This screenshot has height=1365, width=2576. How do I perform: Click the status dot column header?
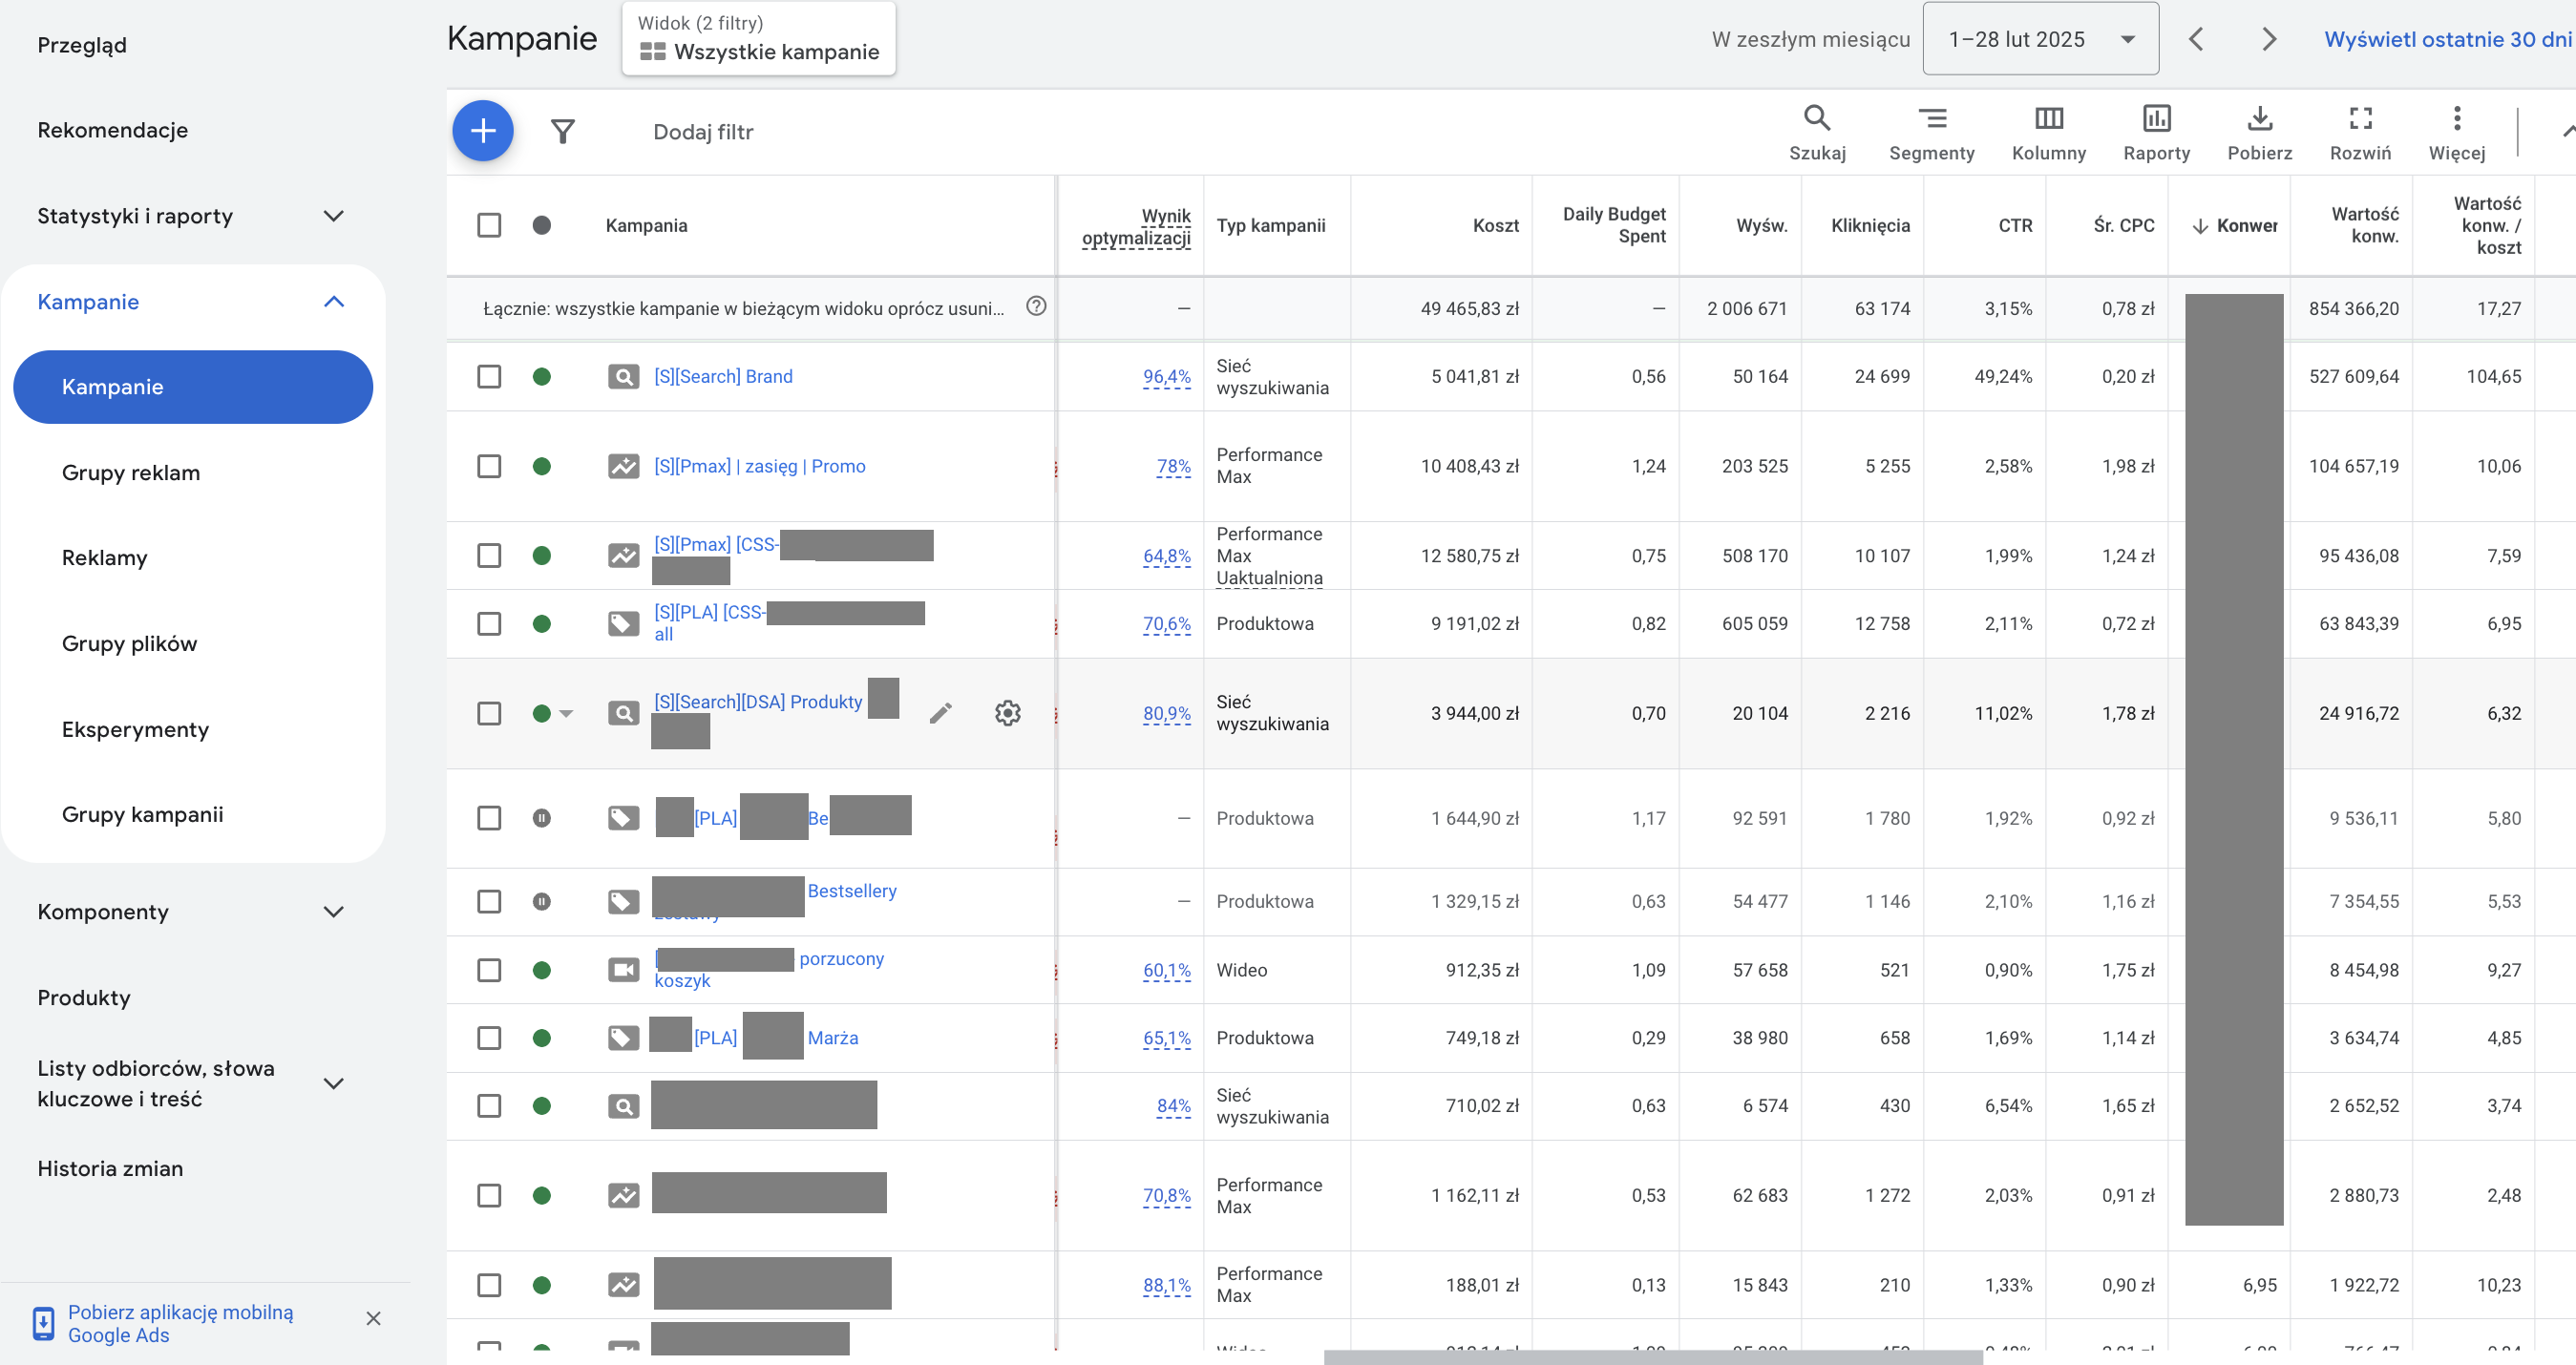point(541,225)
